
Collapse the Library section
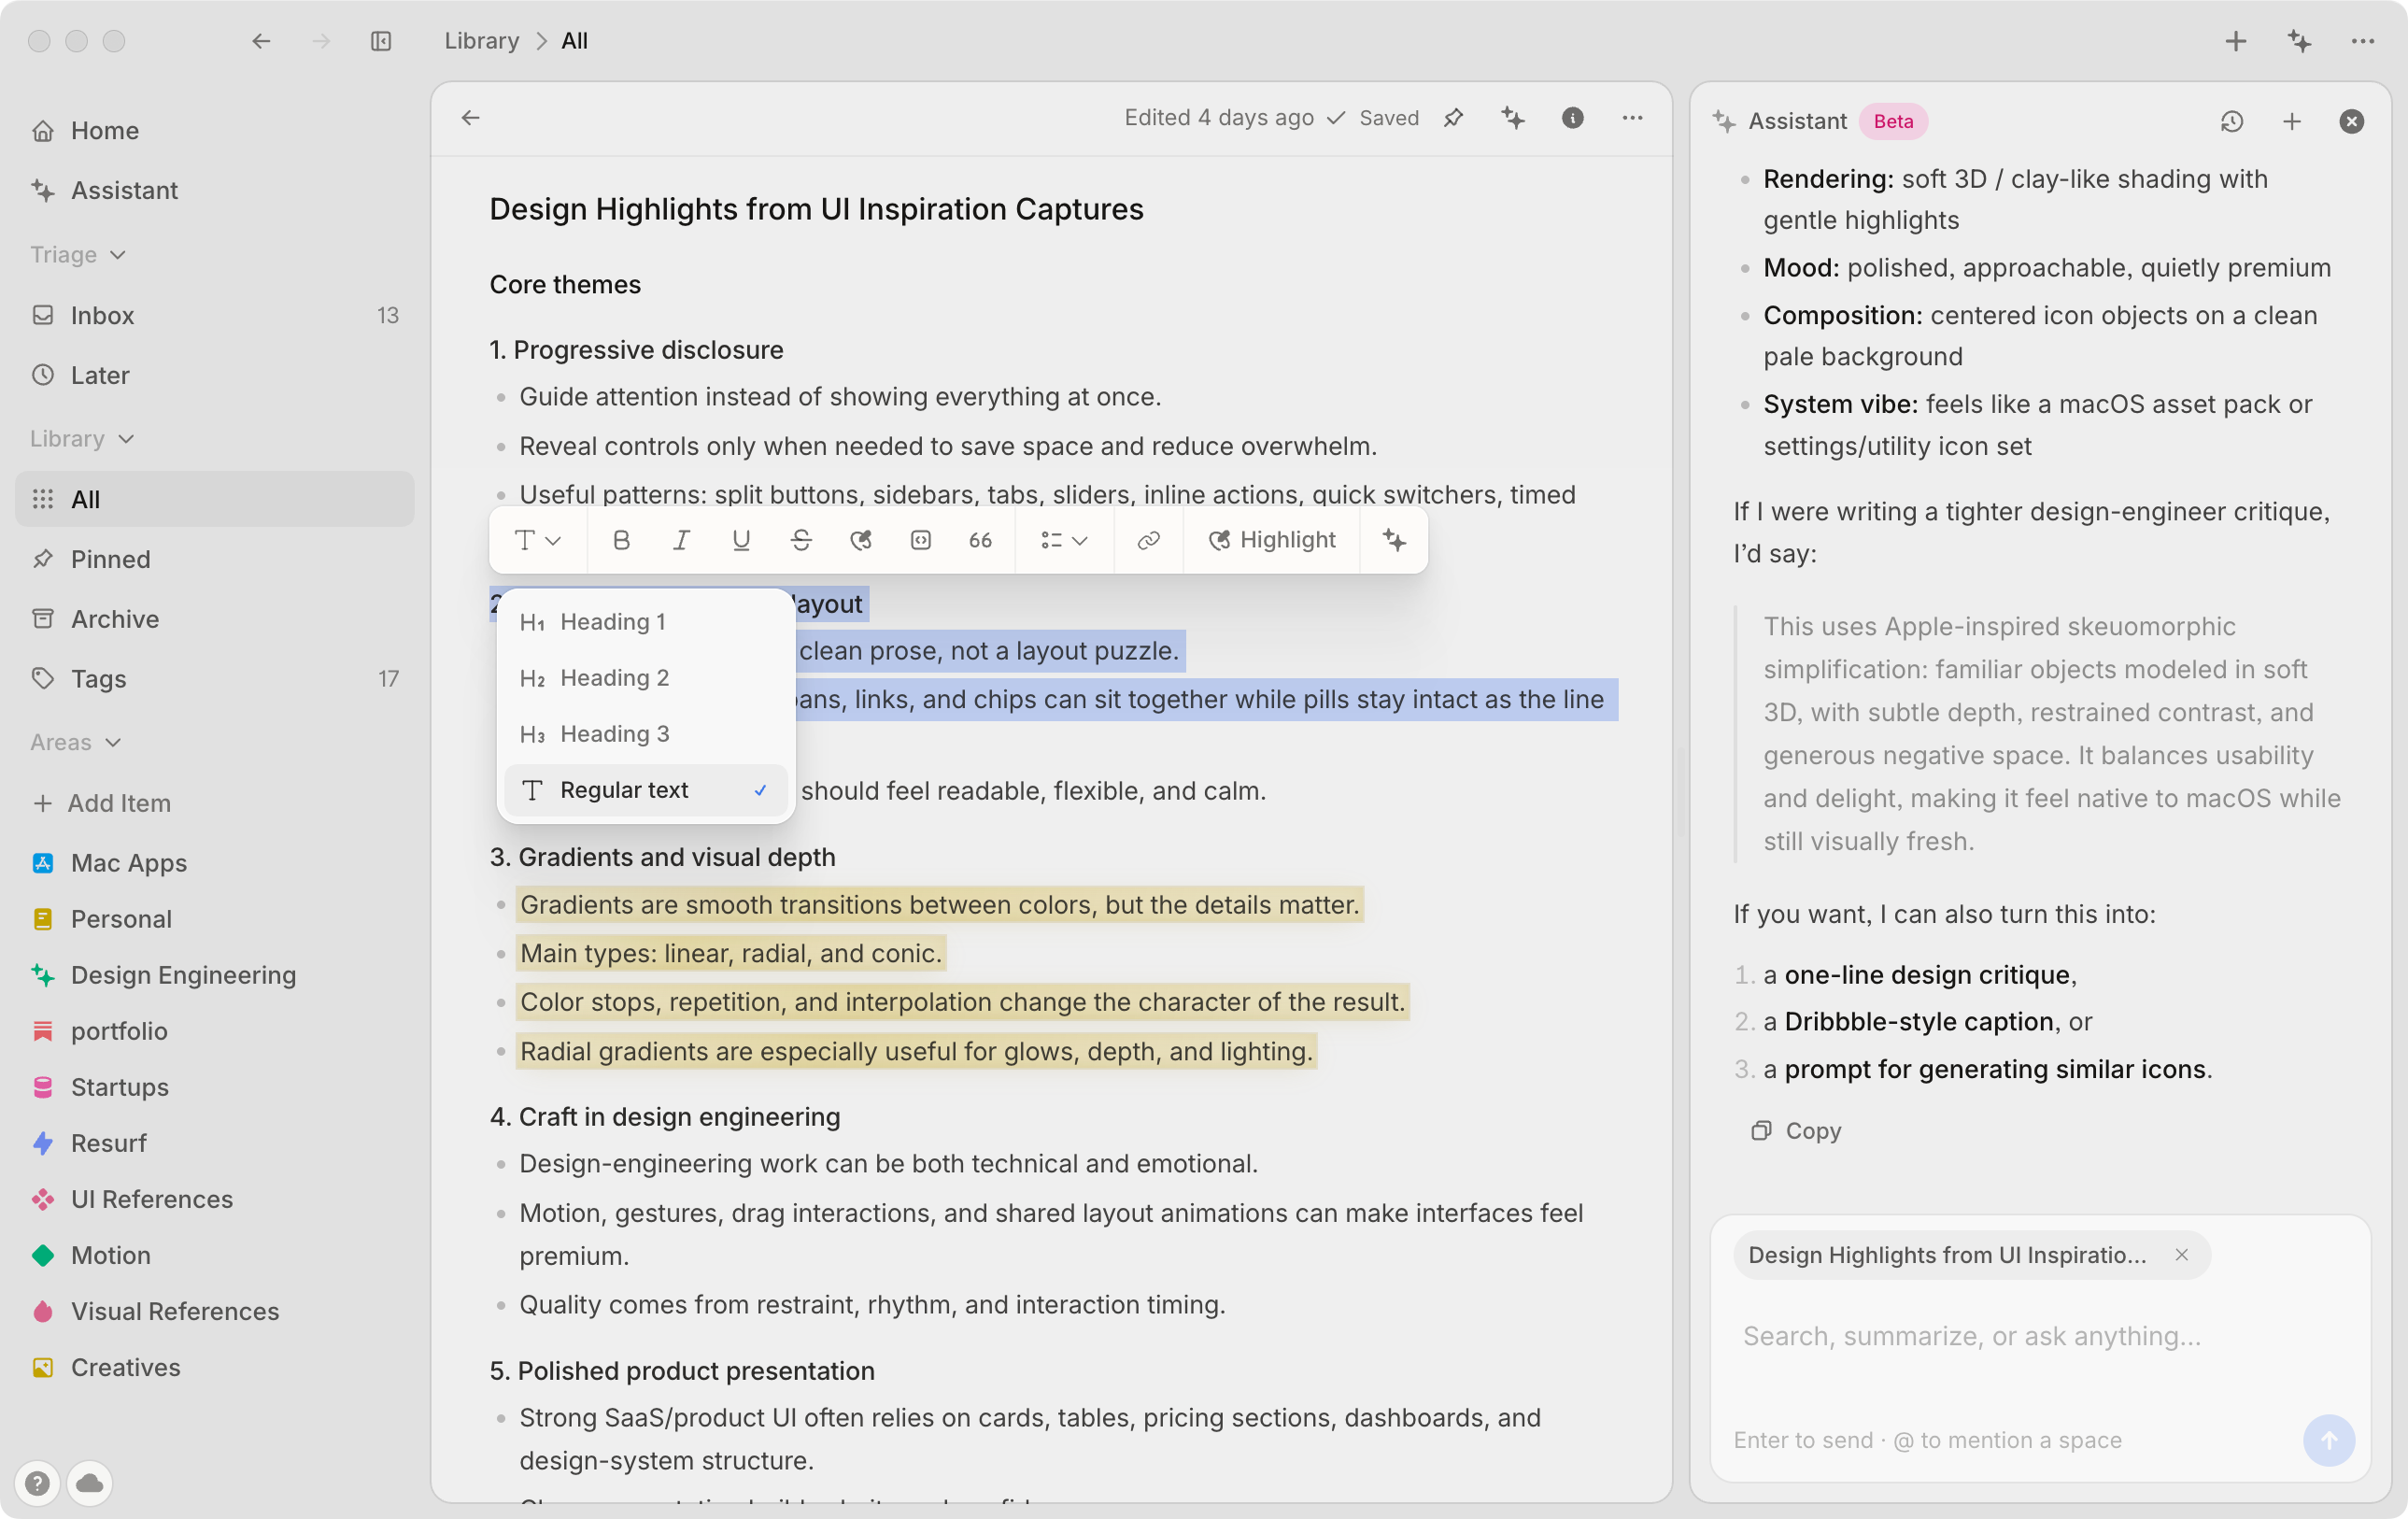82,438
